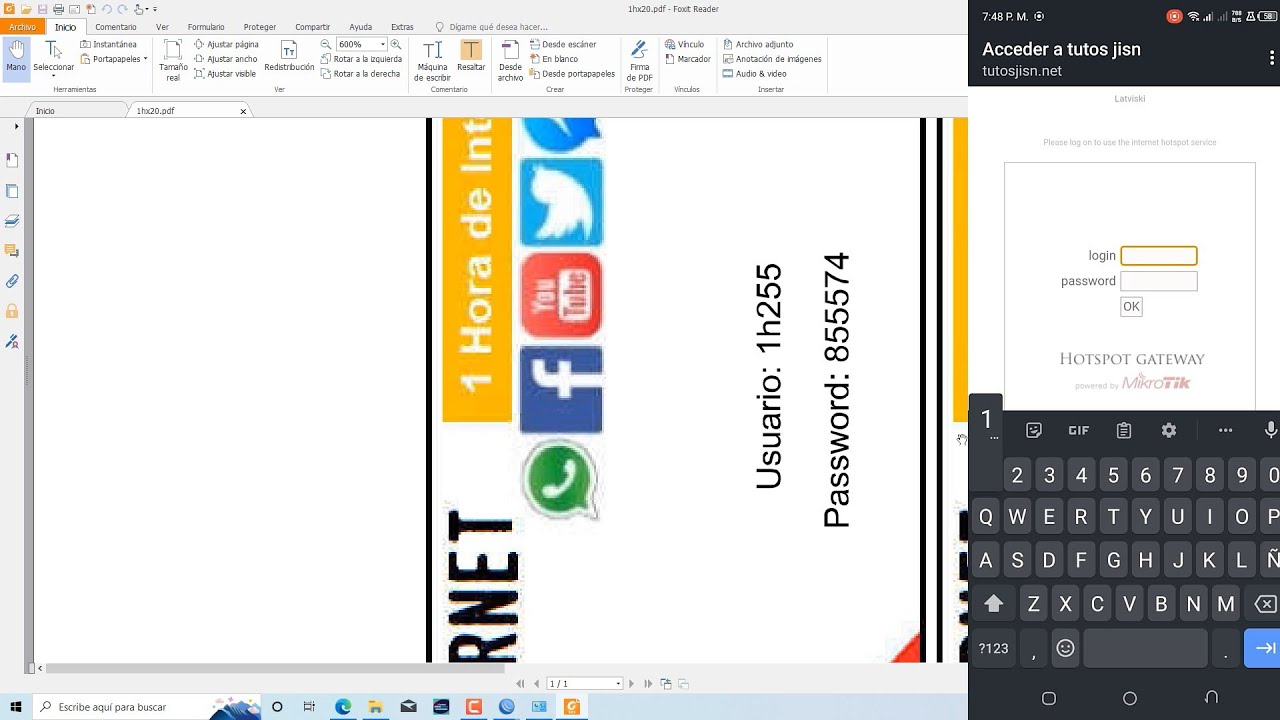Create PDF Desde escáner
This screenshot has height=720, width=1280.
tap(563, 45)
